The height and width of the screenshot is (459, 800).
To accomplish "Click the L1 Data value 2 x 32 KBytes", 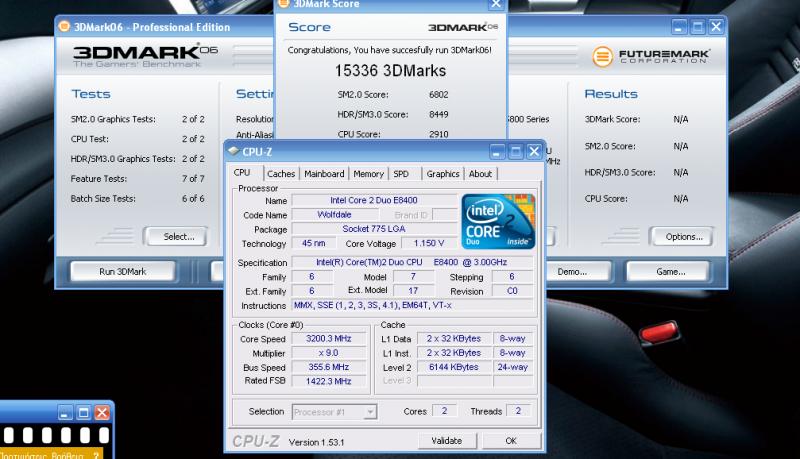I will (x=454, y=339).
